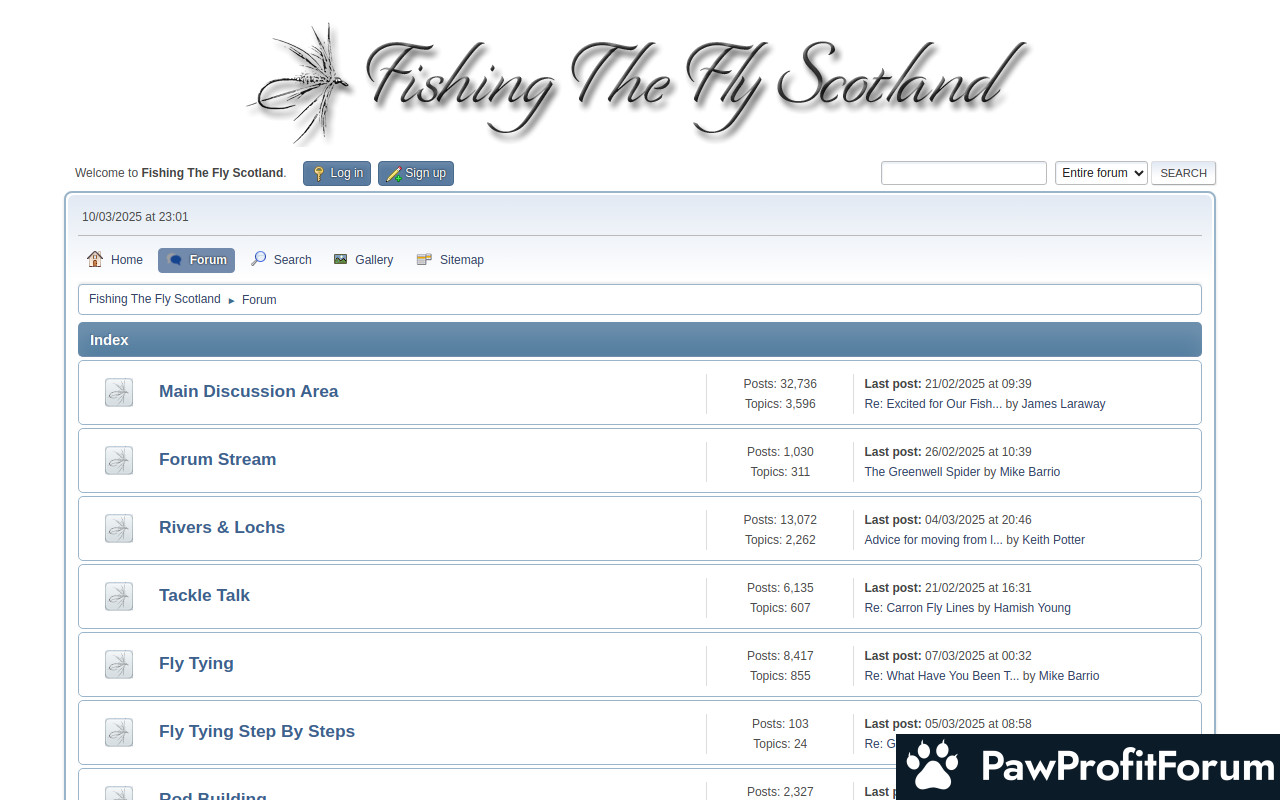
Task: Open the Main Discussion Area board
Action: 249,391
